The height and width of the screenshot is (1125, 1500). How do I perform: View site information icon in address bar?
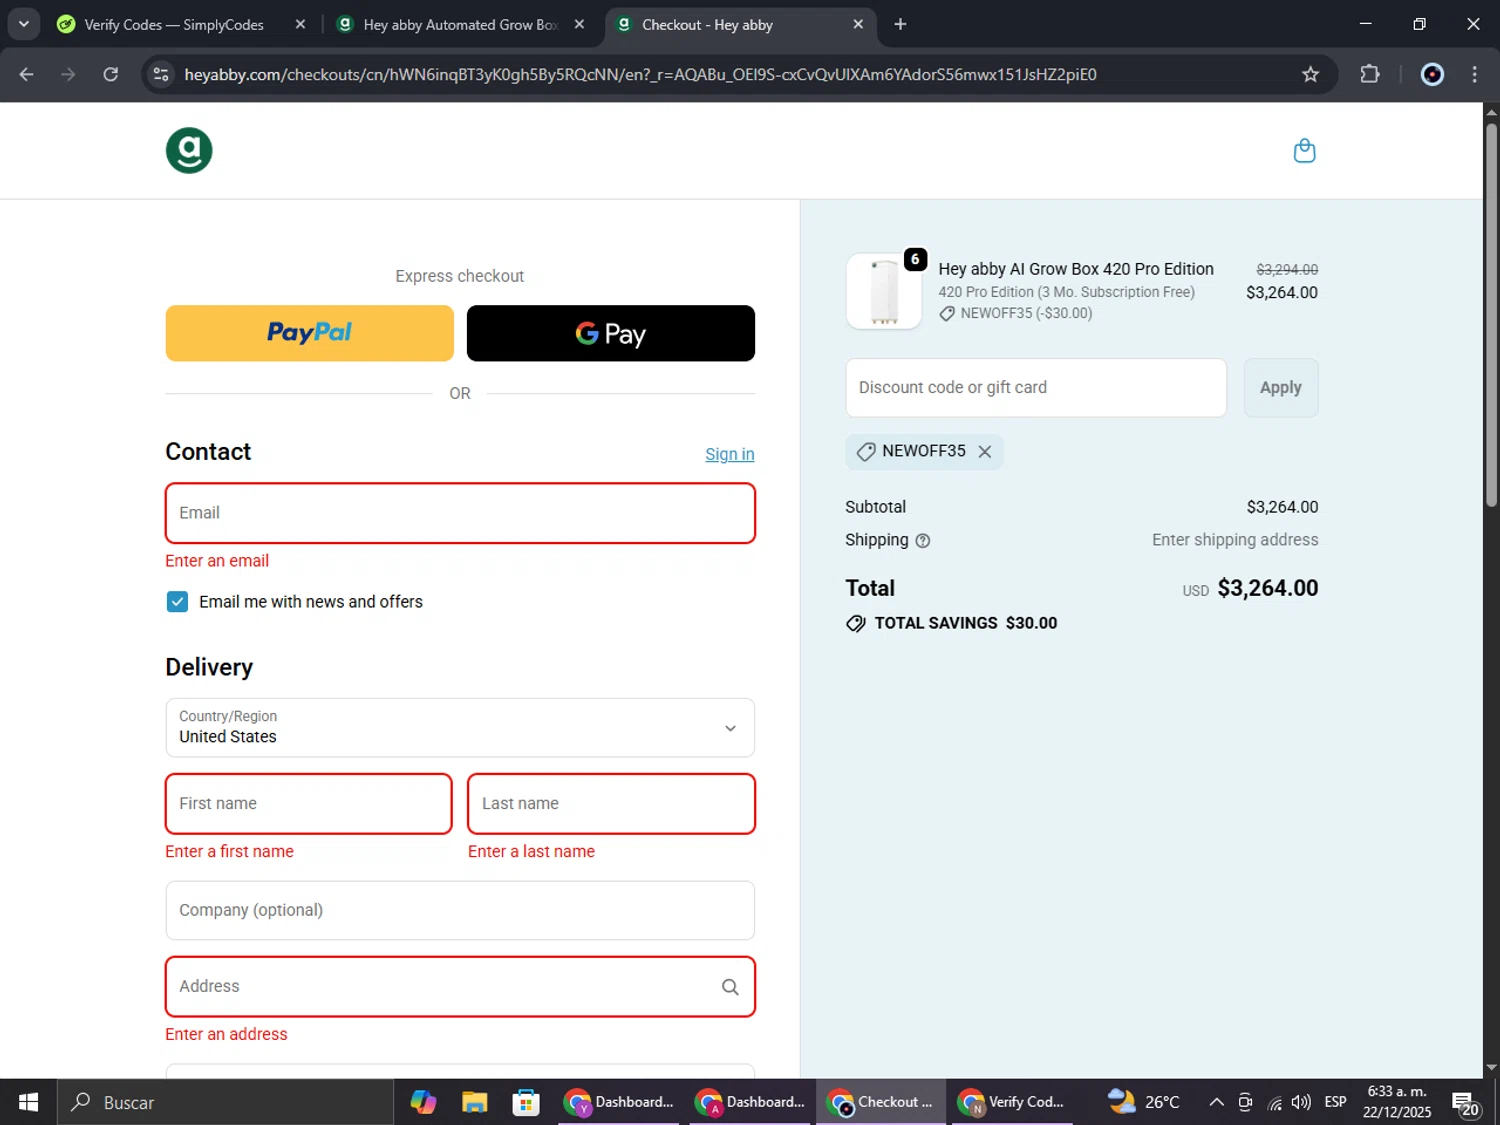[x=161, y=74]
